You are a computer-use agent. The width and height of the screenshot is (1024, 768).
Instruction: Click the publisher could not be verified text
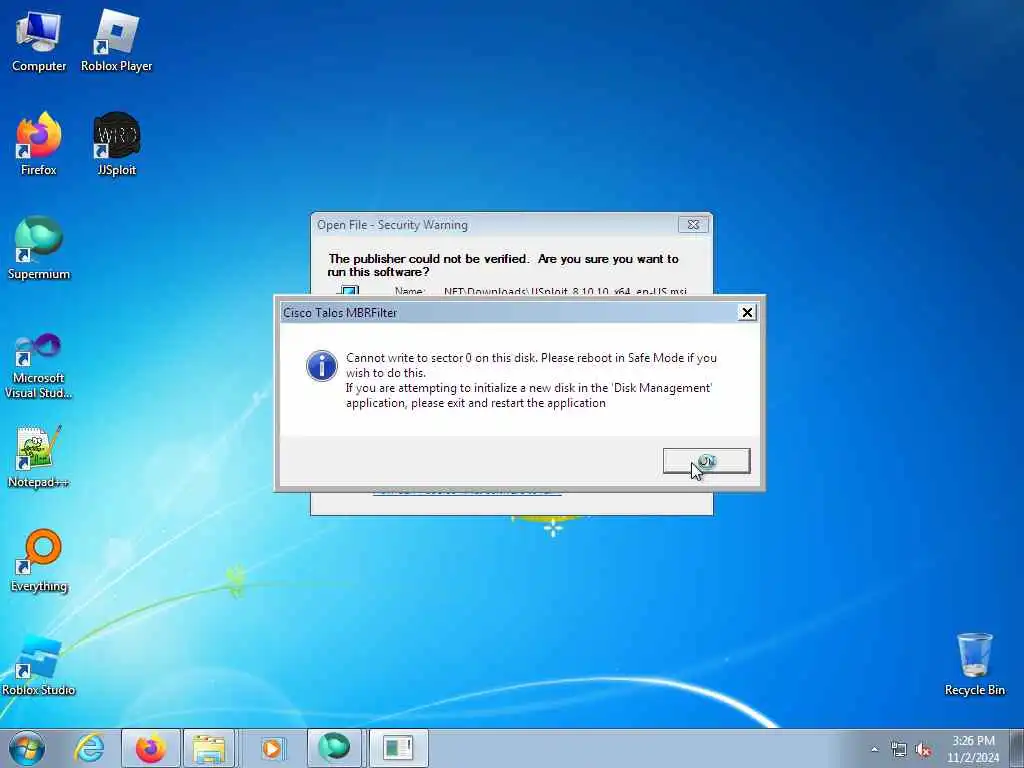(504, 265)
